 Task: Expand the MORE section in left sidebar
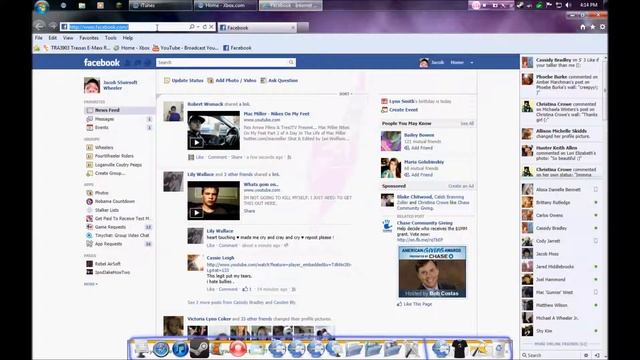[x=91, y=284]
